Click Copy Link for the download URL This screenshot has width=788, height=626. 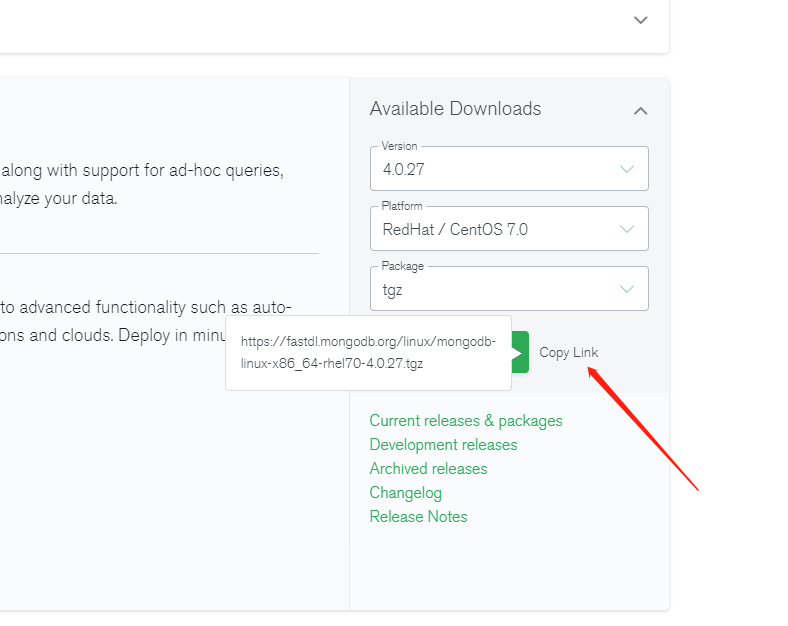click(x=568, y=352)
